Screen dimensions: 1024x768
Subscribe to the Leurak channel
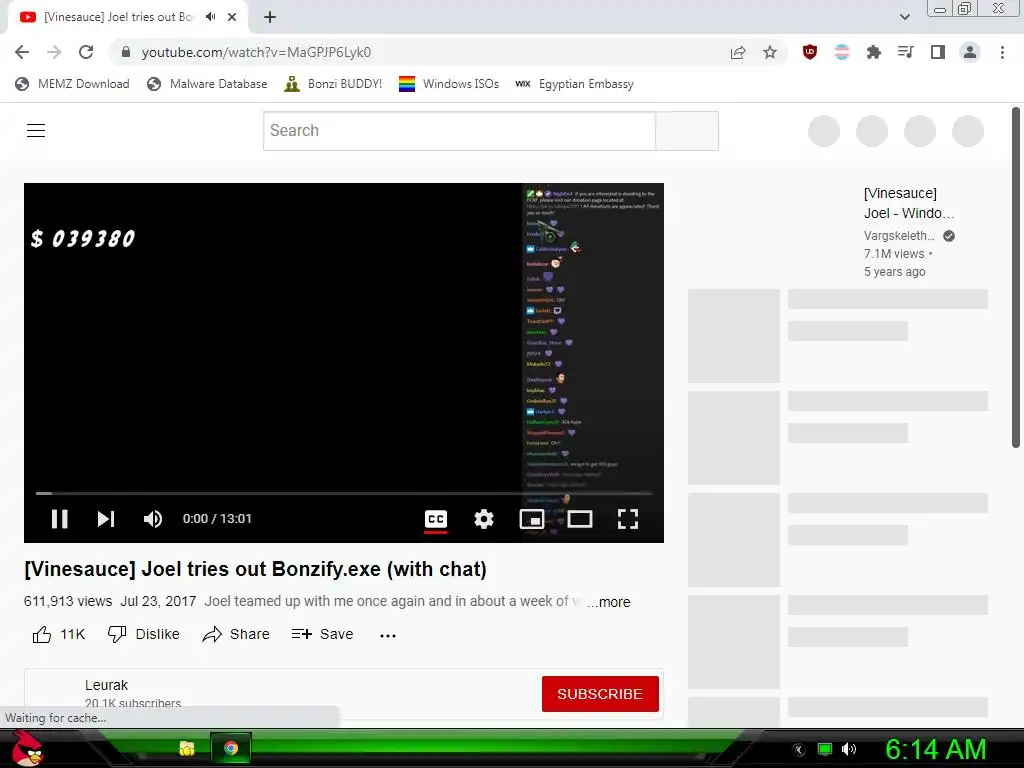pos(600,694)
